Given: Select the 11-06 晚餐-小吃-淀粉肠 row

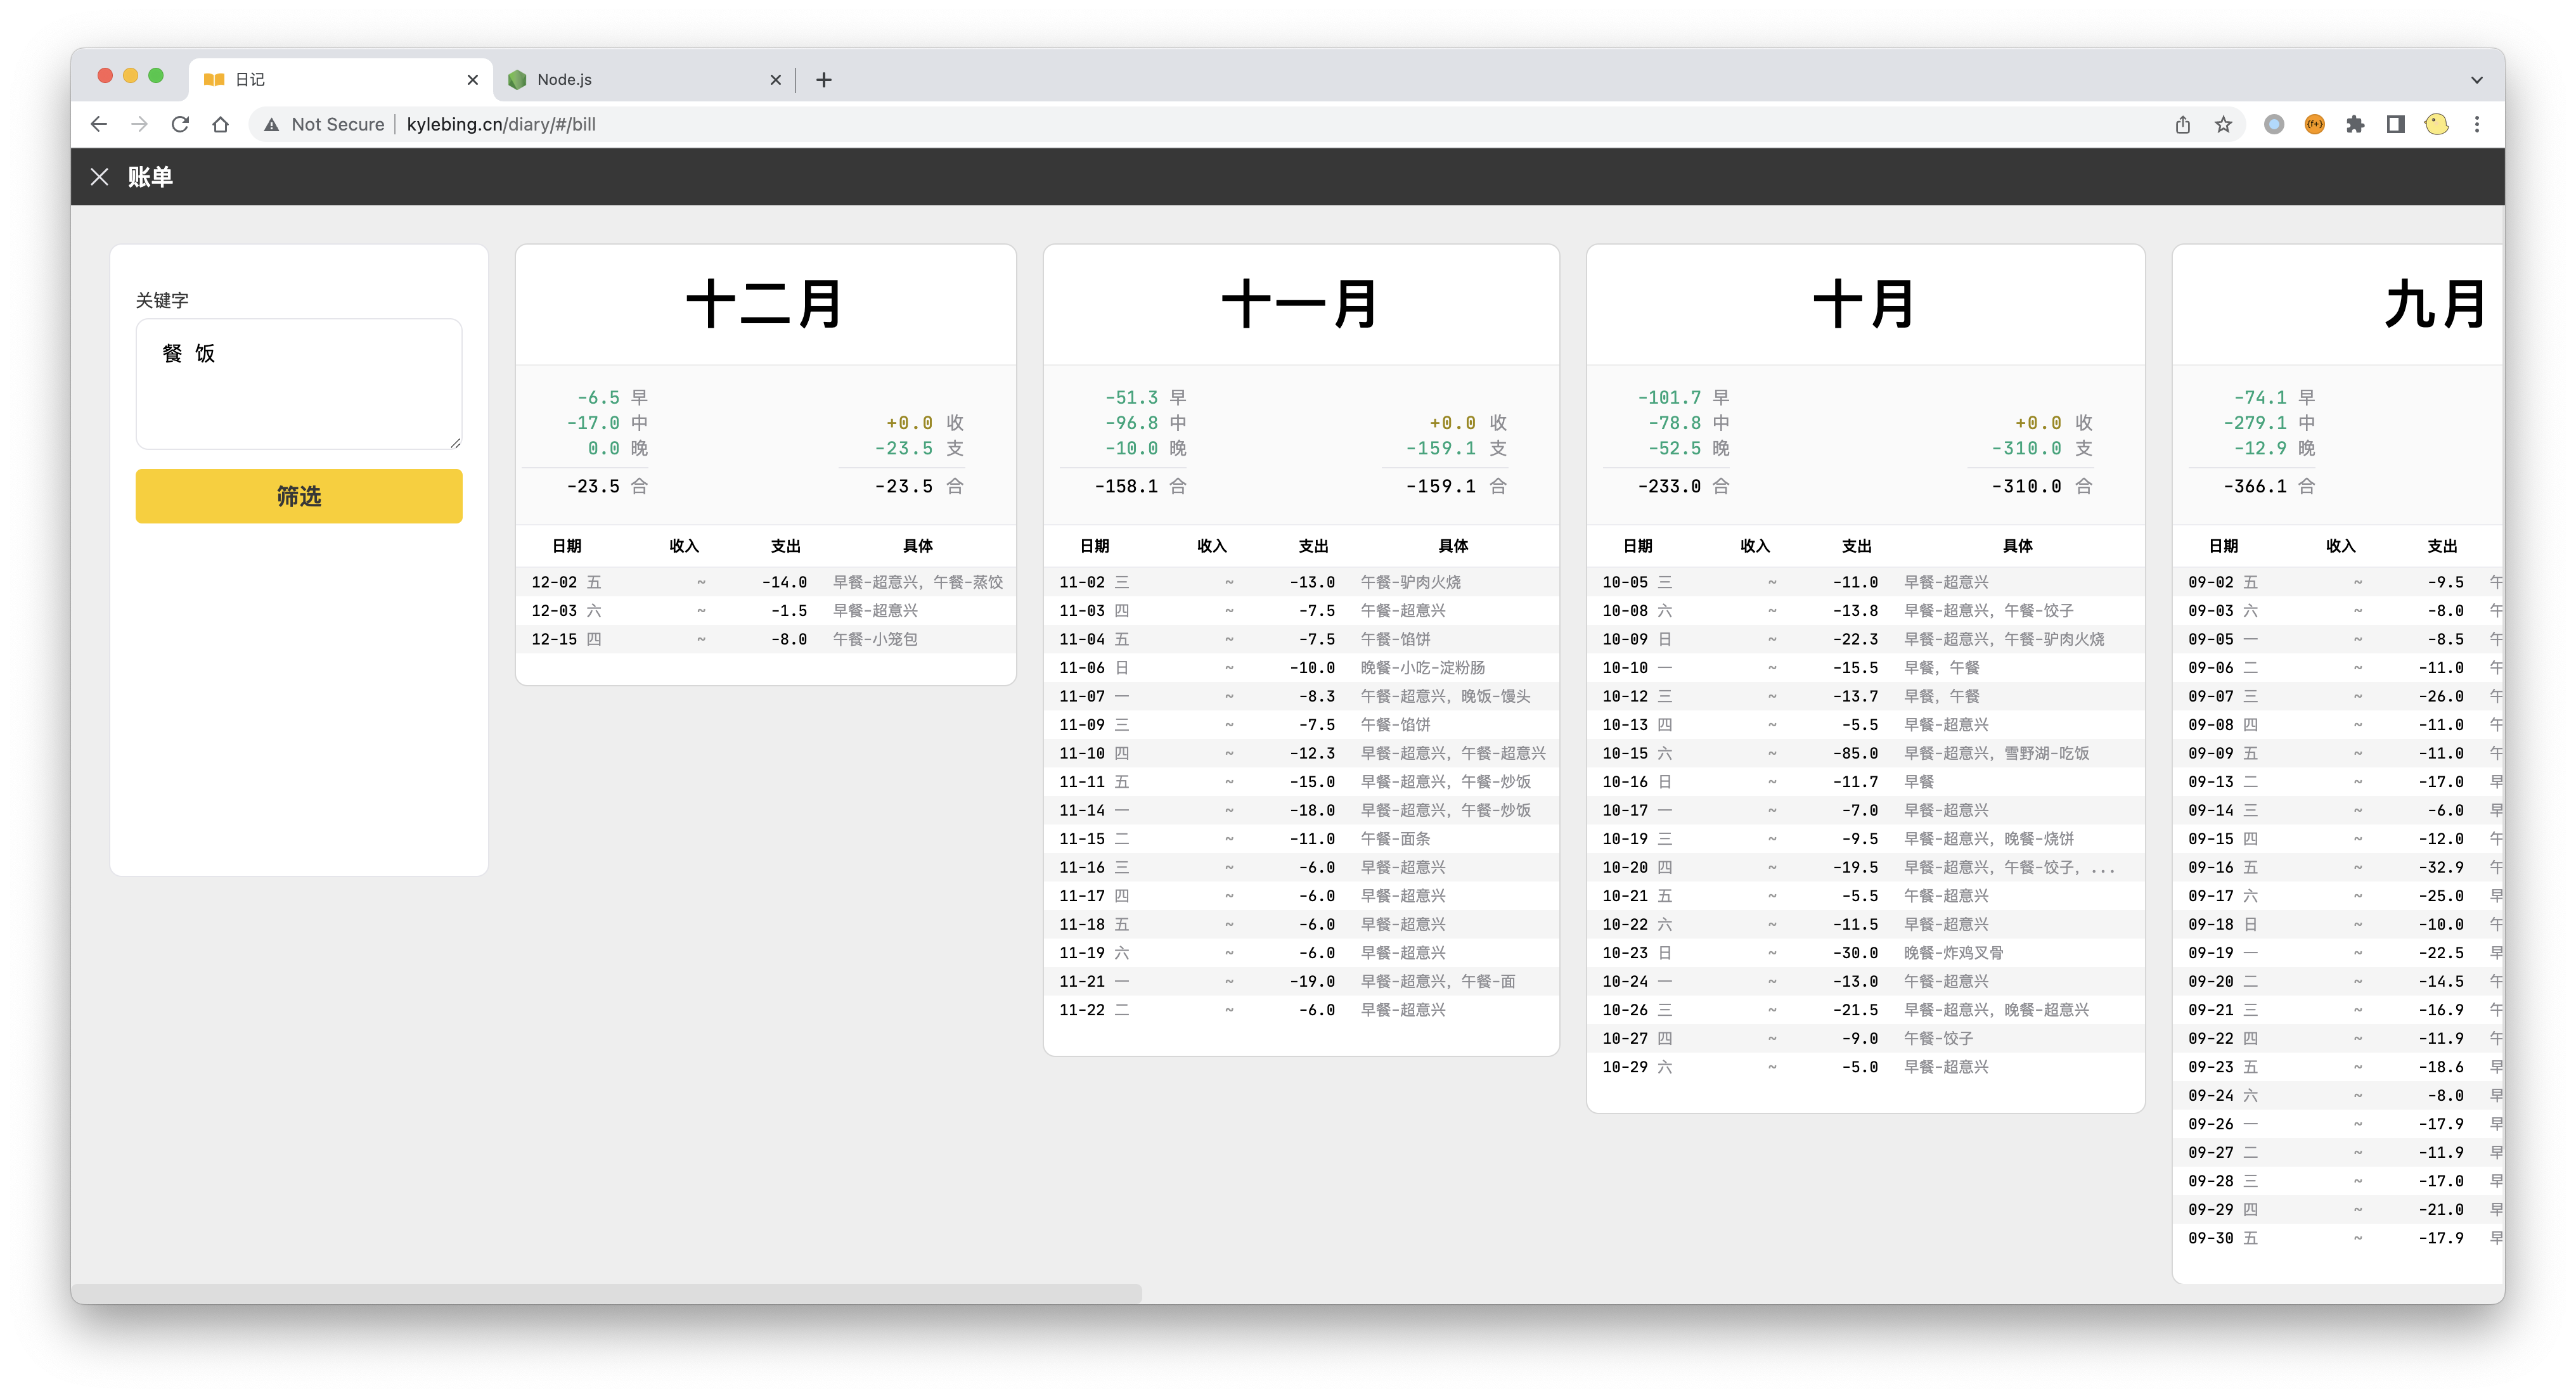Looking at the screenshot, I should pyautogui.click(x=1300, y=667).
